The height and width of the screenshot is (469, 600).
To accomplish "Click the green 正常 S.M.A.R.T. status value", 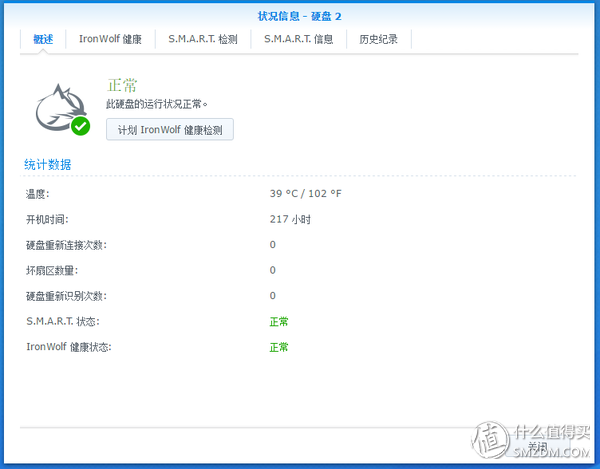I will click(279, 322).
